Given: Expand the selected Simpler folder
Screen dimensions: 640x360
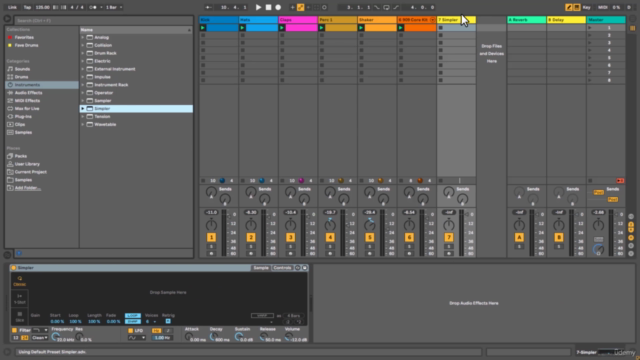Looking at the screenshot, I should [x=83, y=109].
